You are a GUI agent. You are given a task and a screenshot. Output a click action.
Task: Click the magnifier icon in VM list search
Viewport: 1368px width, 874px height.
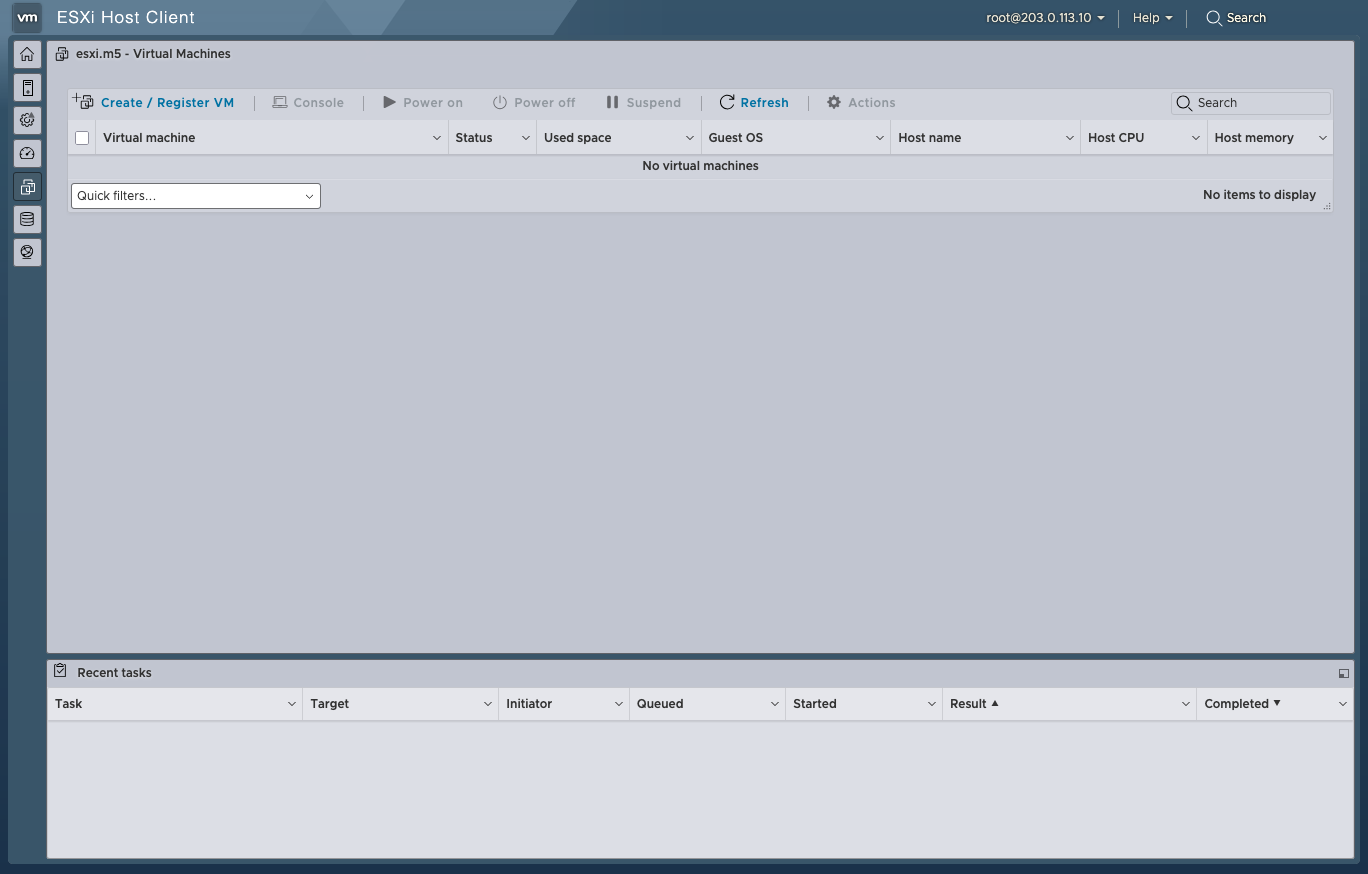click(x=1184, y=103)
